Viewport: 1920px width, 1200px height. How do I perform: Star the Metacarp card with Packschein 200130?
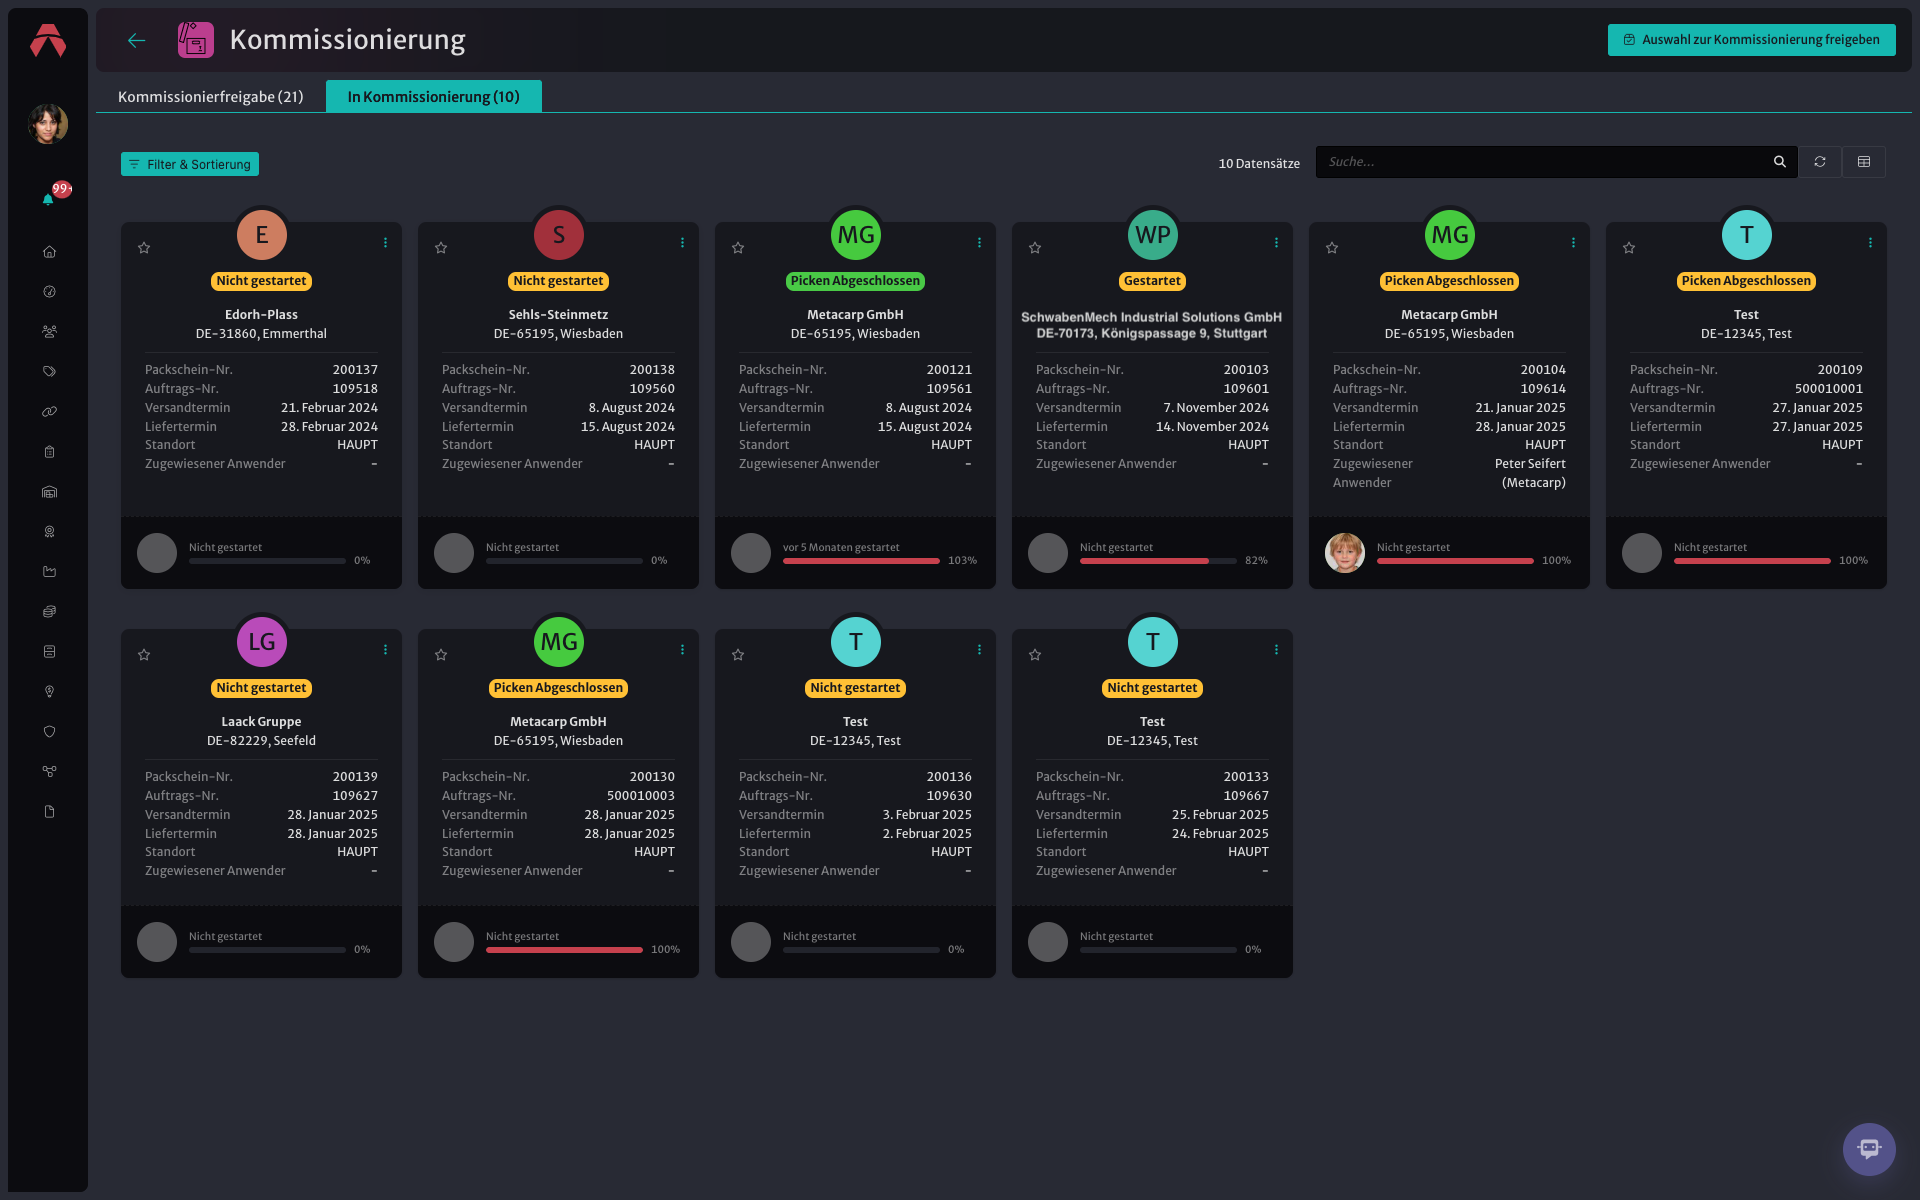pyautogui.click(x=441, y=655)
